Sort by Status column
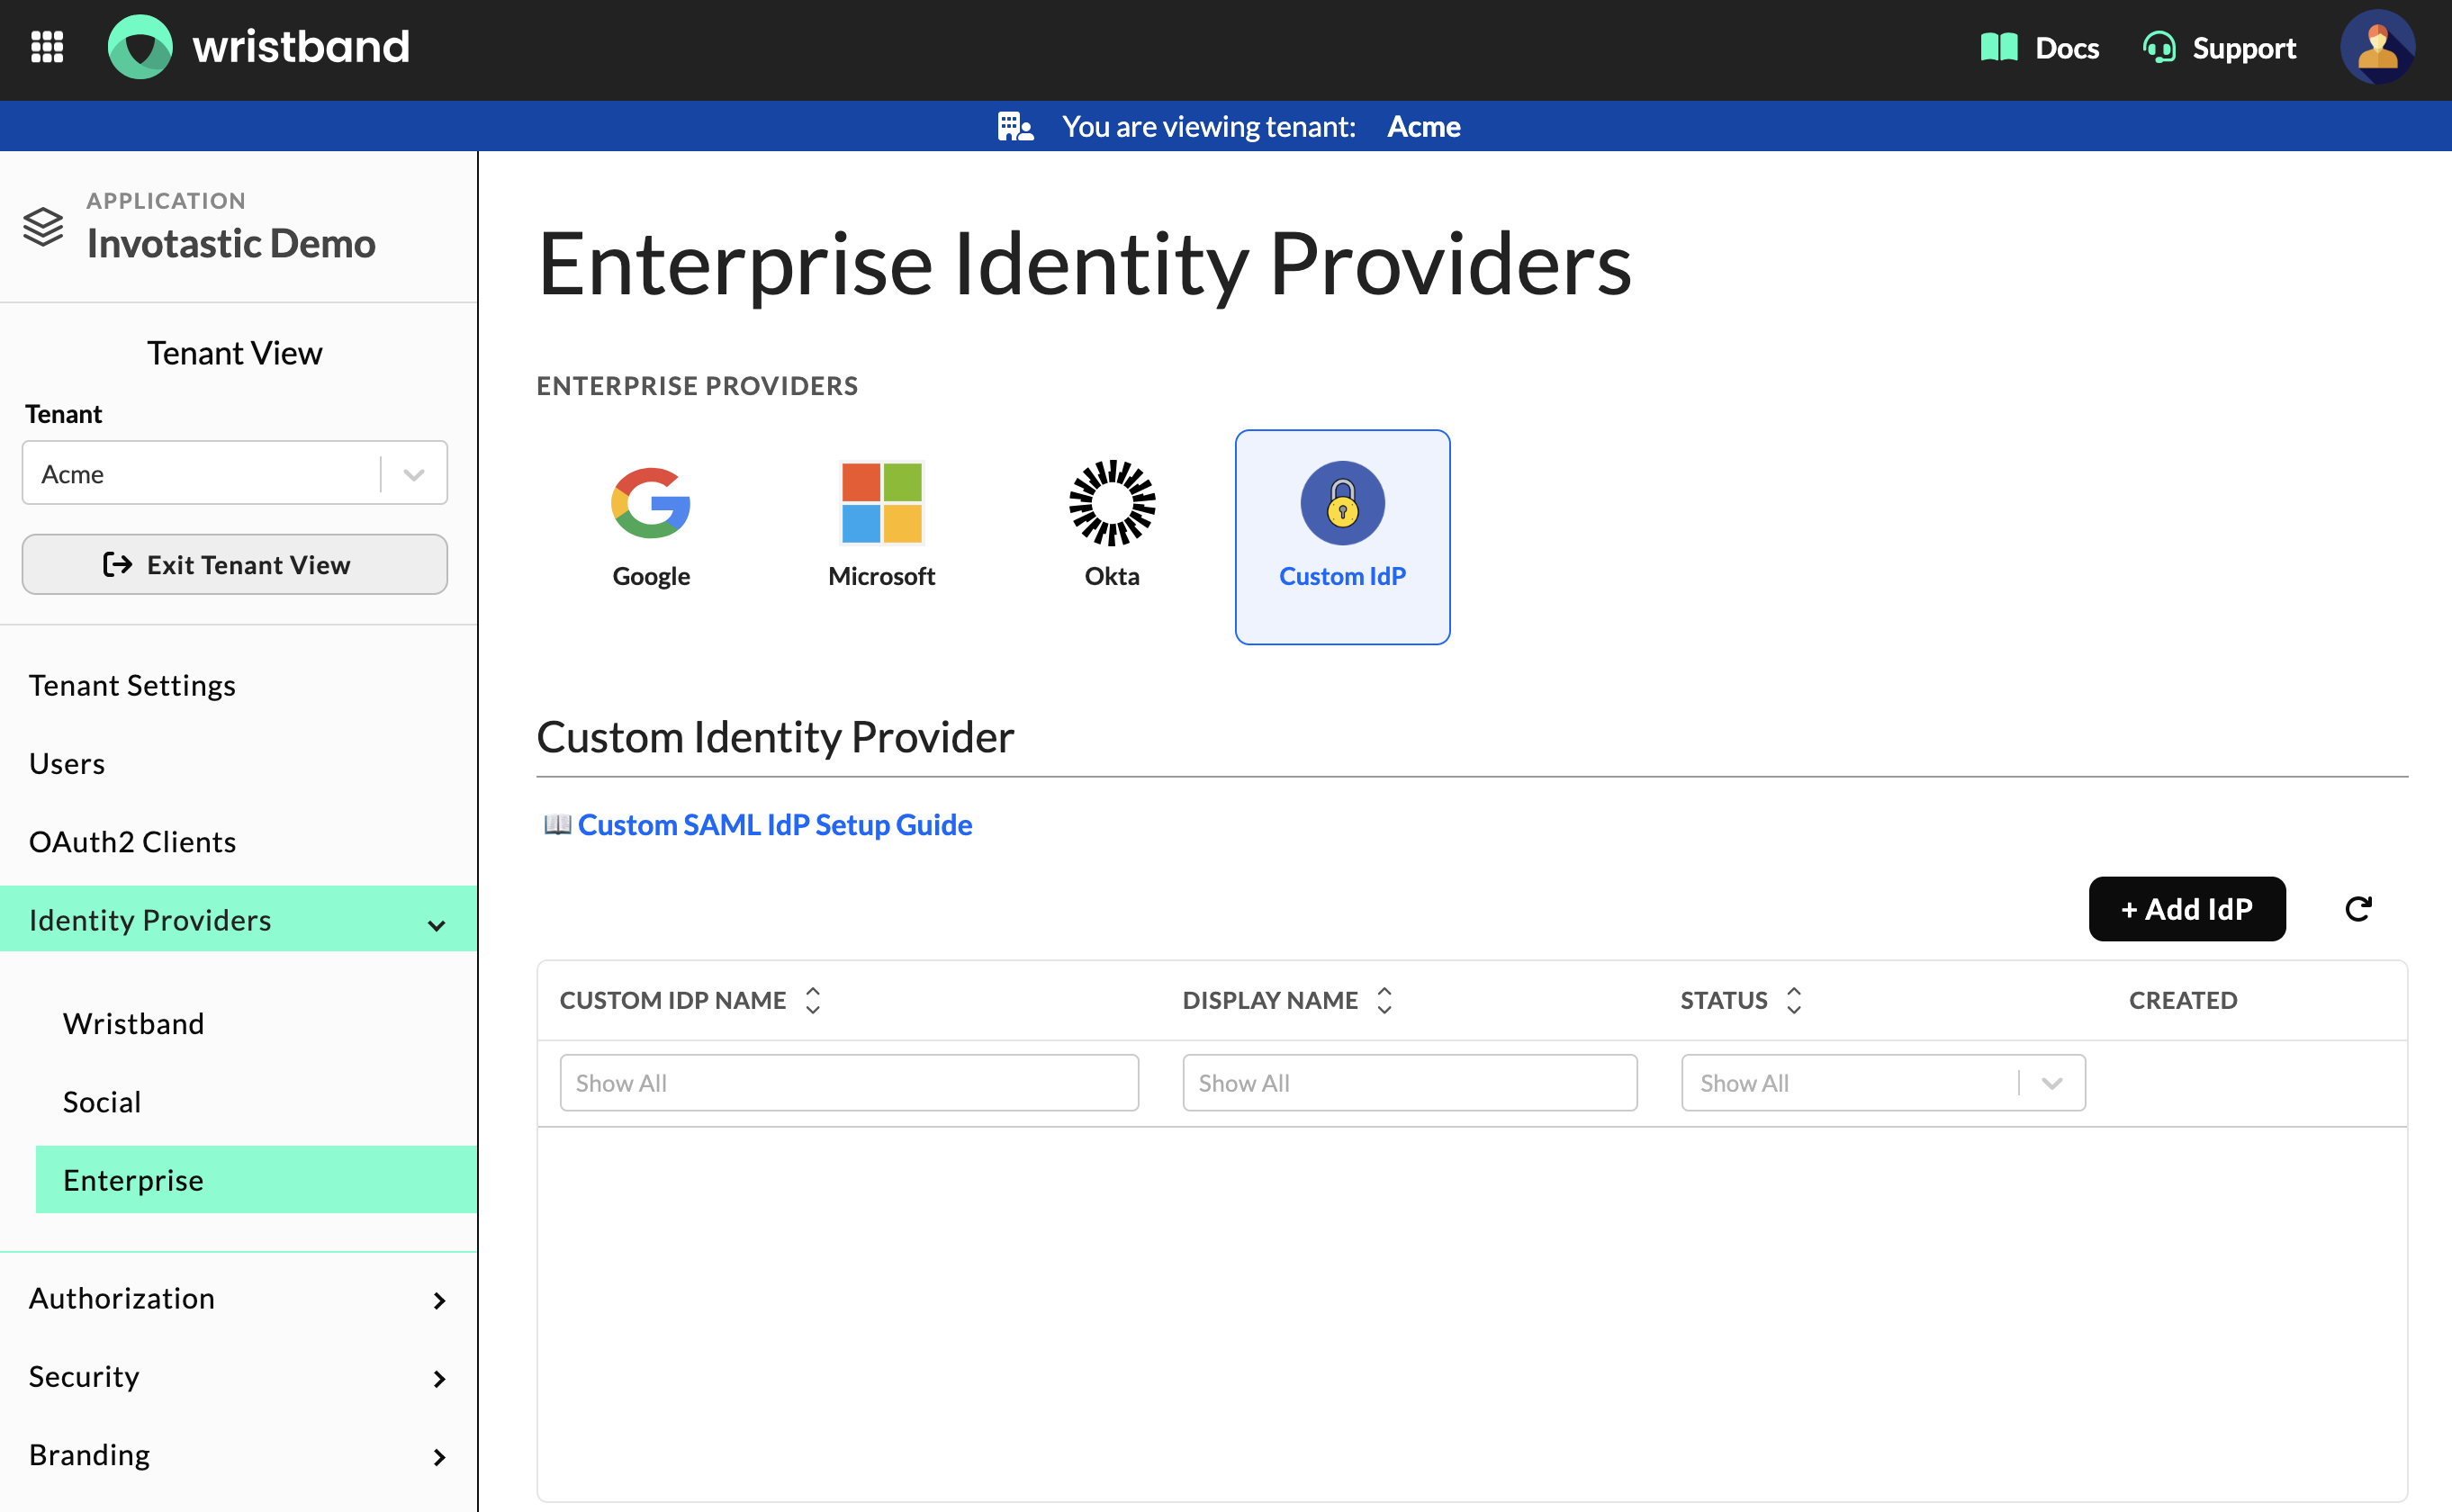Image resolution: width=2452 pixels, height=1512 pixels. point(1794,1000)
